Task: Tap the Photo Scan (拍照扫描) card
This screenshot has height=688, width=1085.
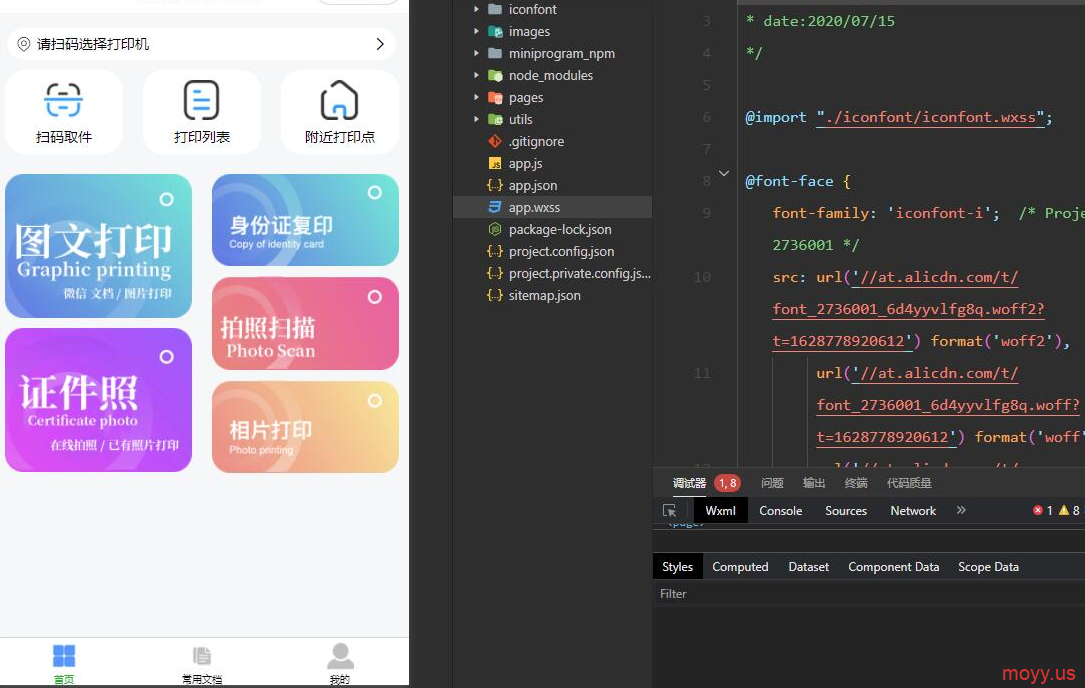Action: [x=305, y=323]
